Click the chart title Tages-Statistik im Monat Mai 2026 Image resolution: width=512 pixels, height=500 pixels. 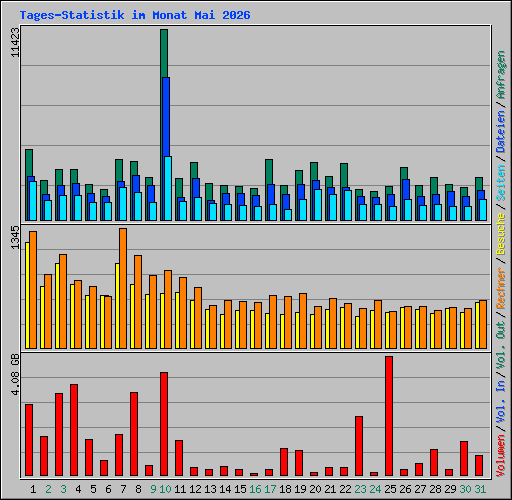point(135,15)
